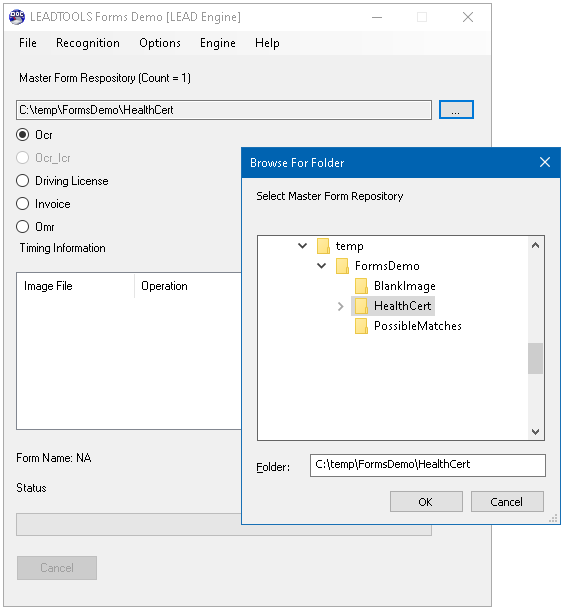Viewport: 563px width, 612px height.
Task: Select the Ocr radio button
Action: (22, 135)
